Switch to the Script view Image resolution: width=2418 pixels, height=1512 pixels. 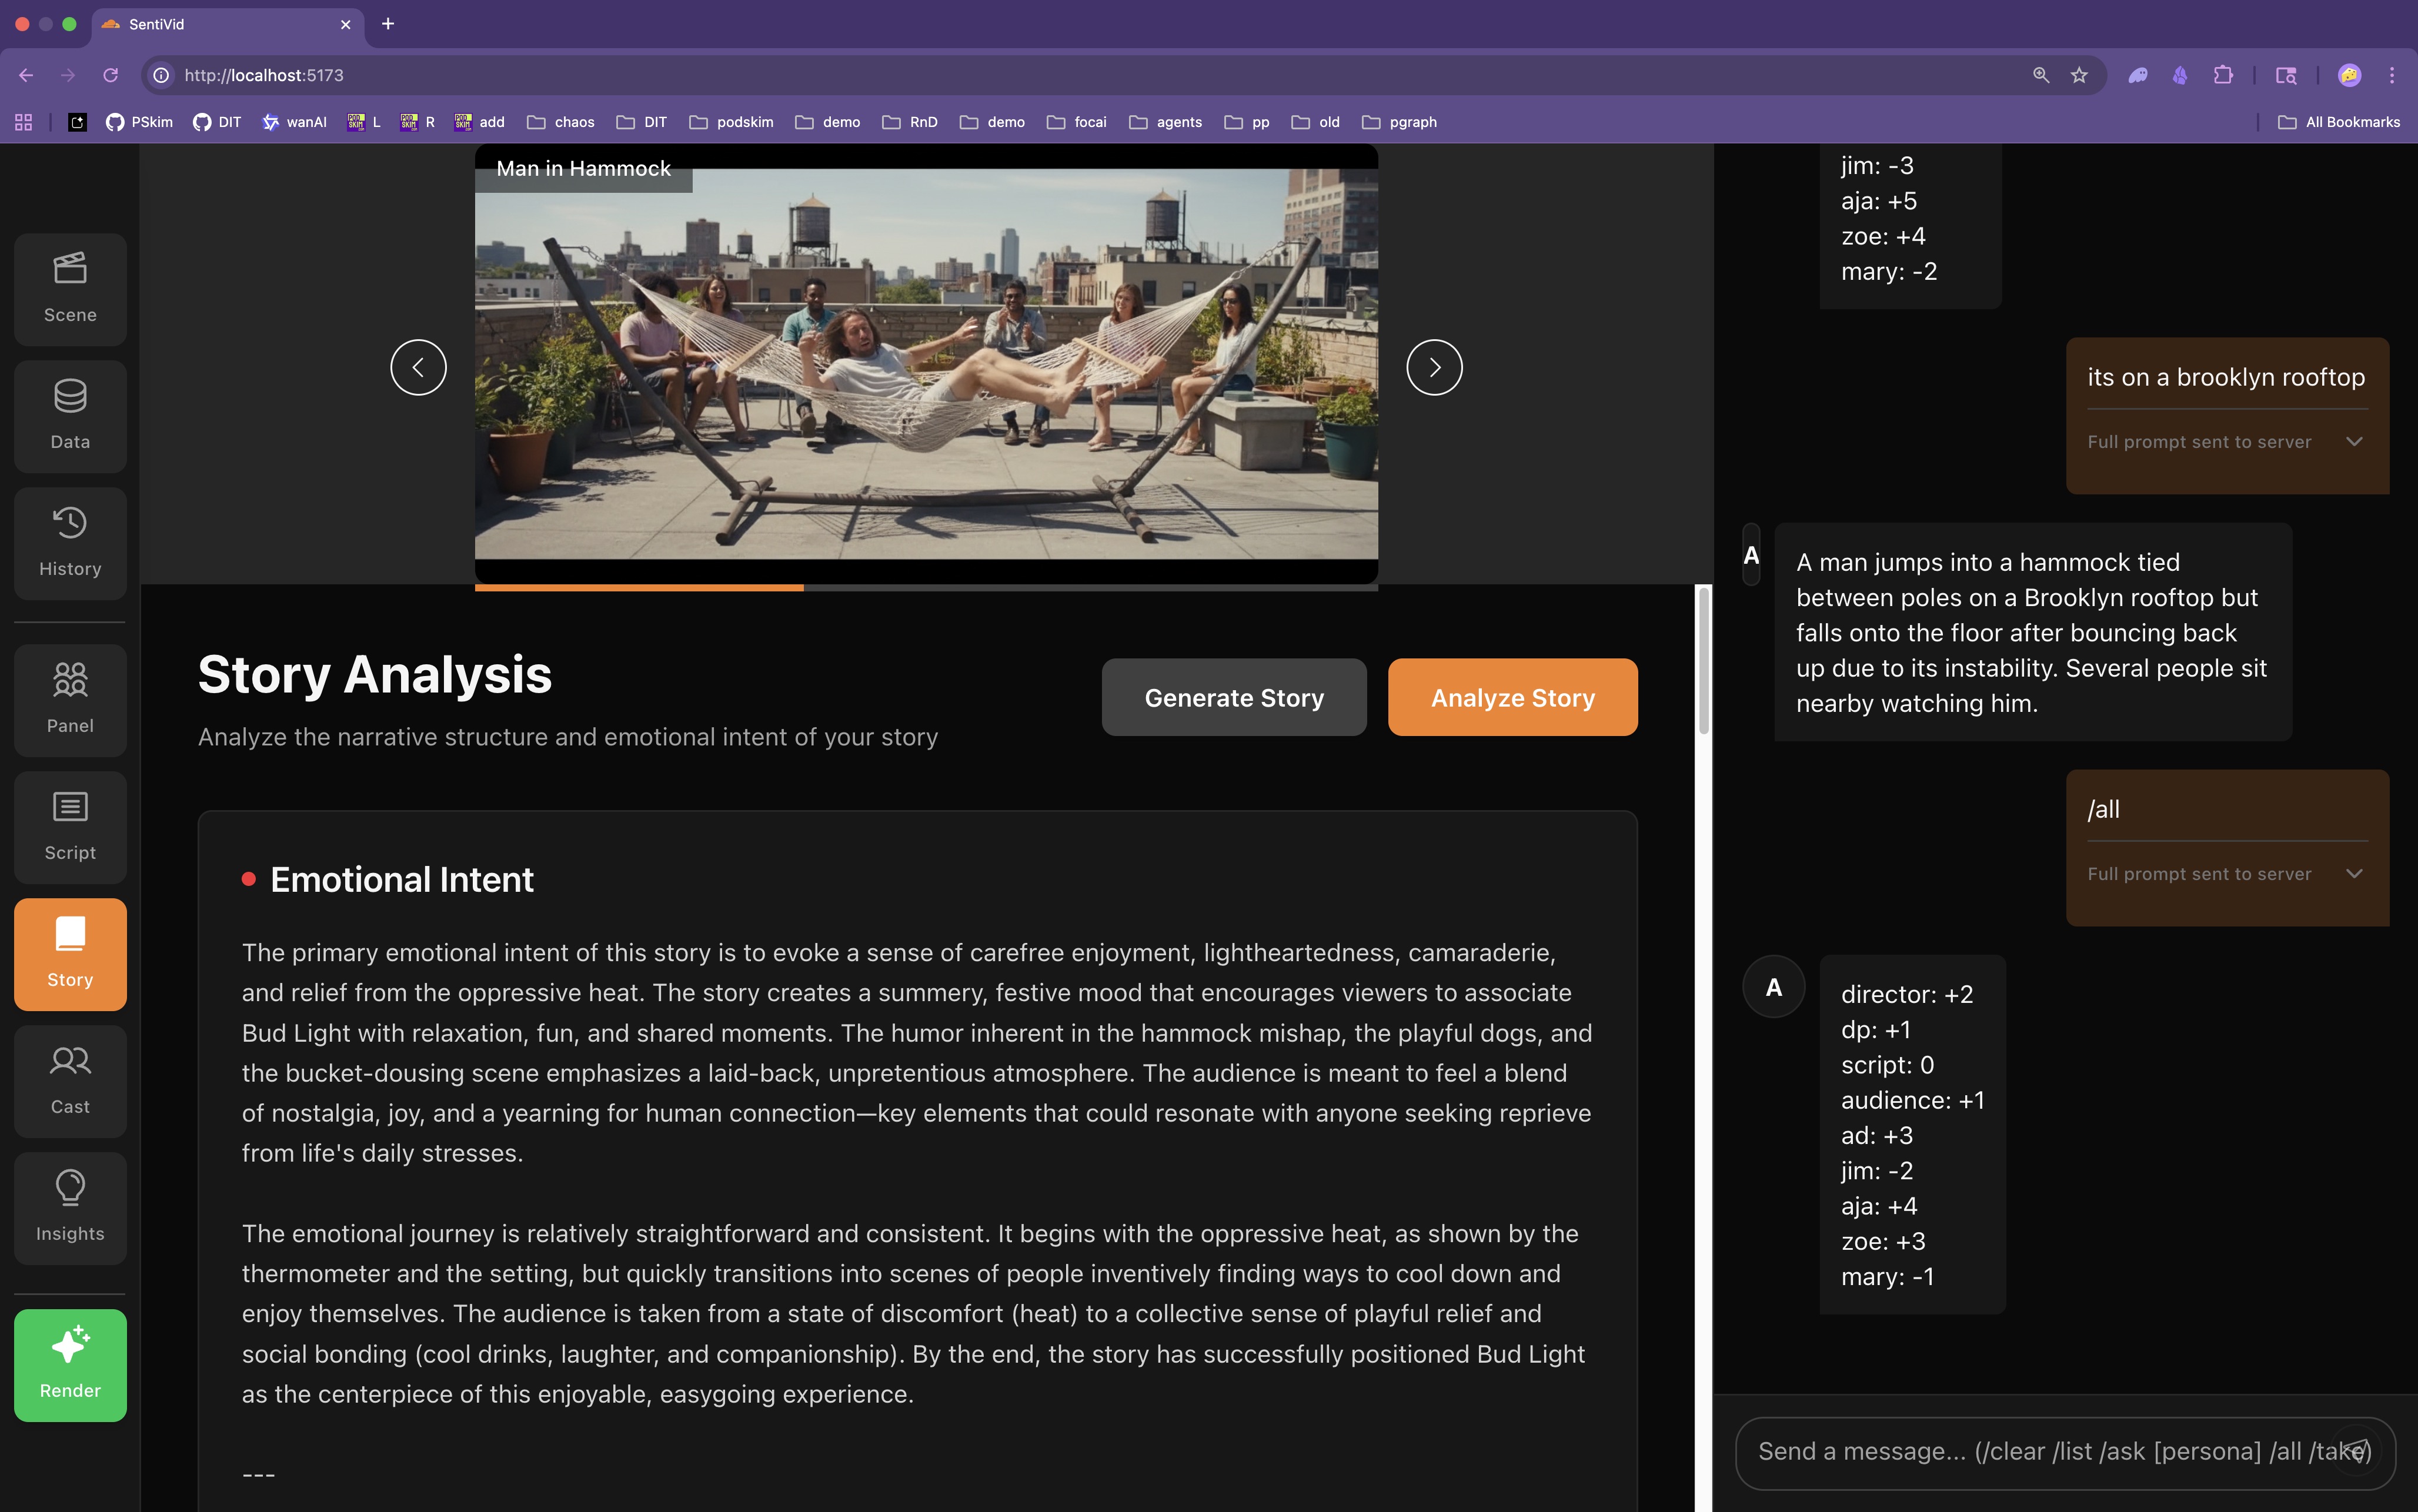point(70,827)
